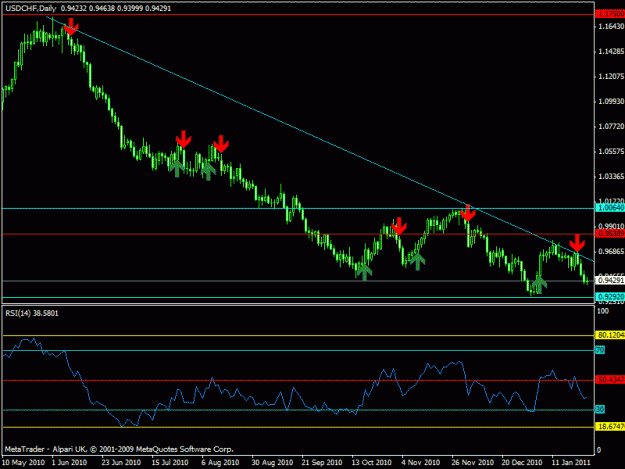
Task: Click the 1.12075 price axis label
Action: click(611, 77)
